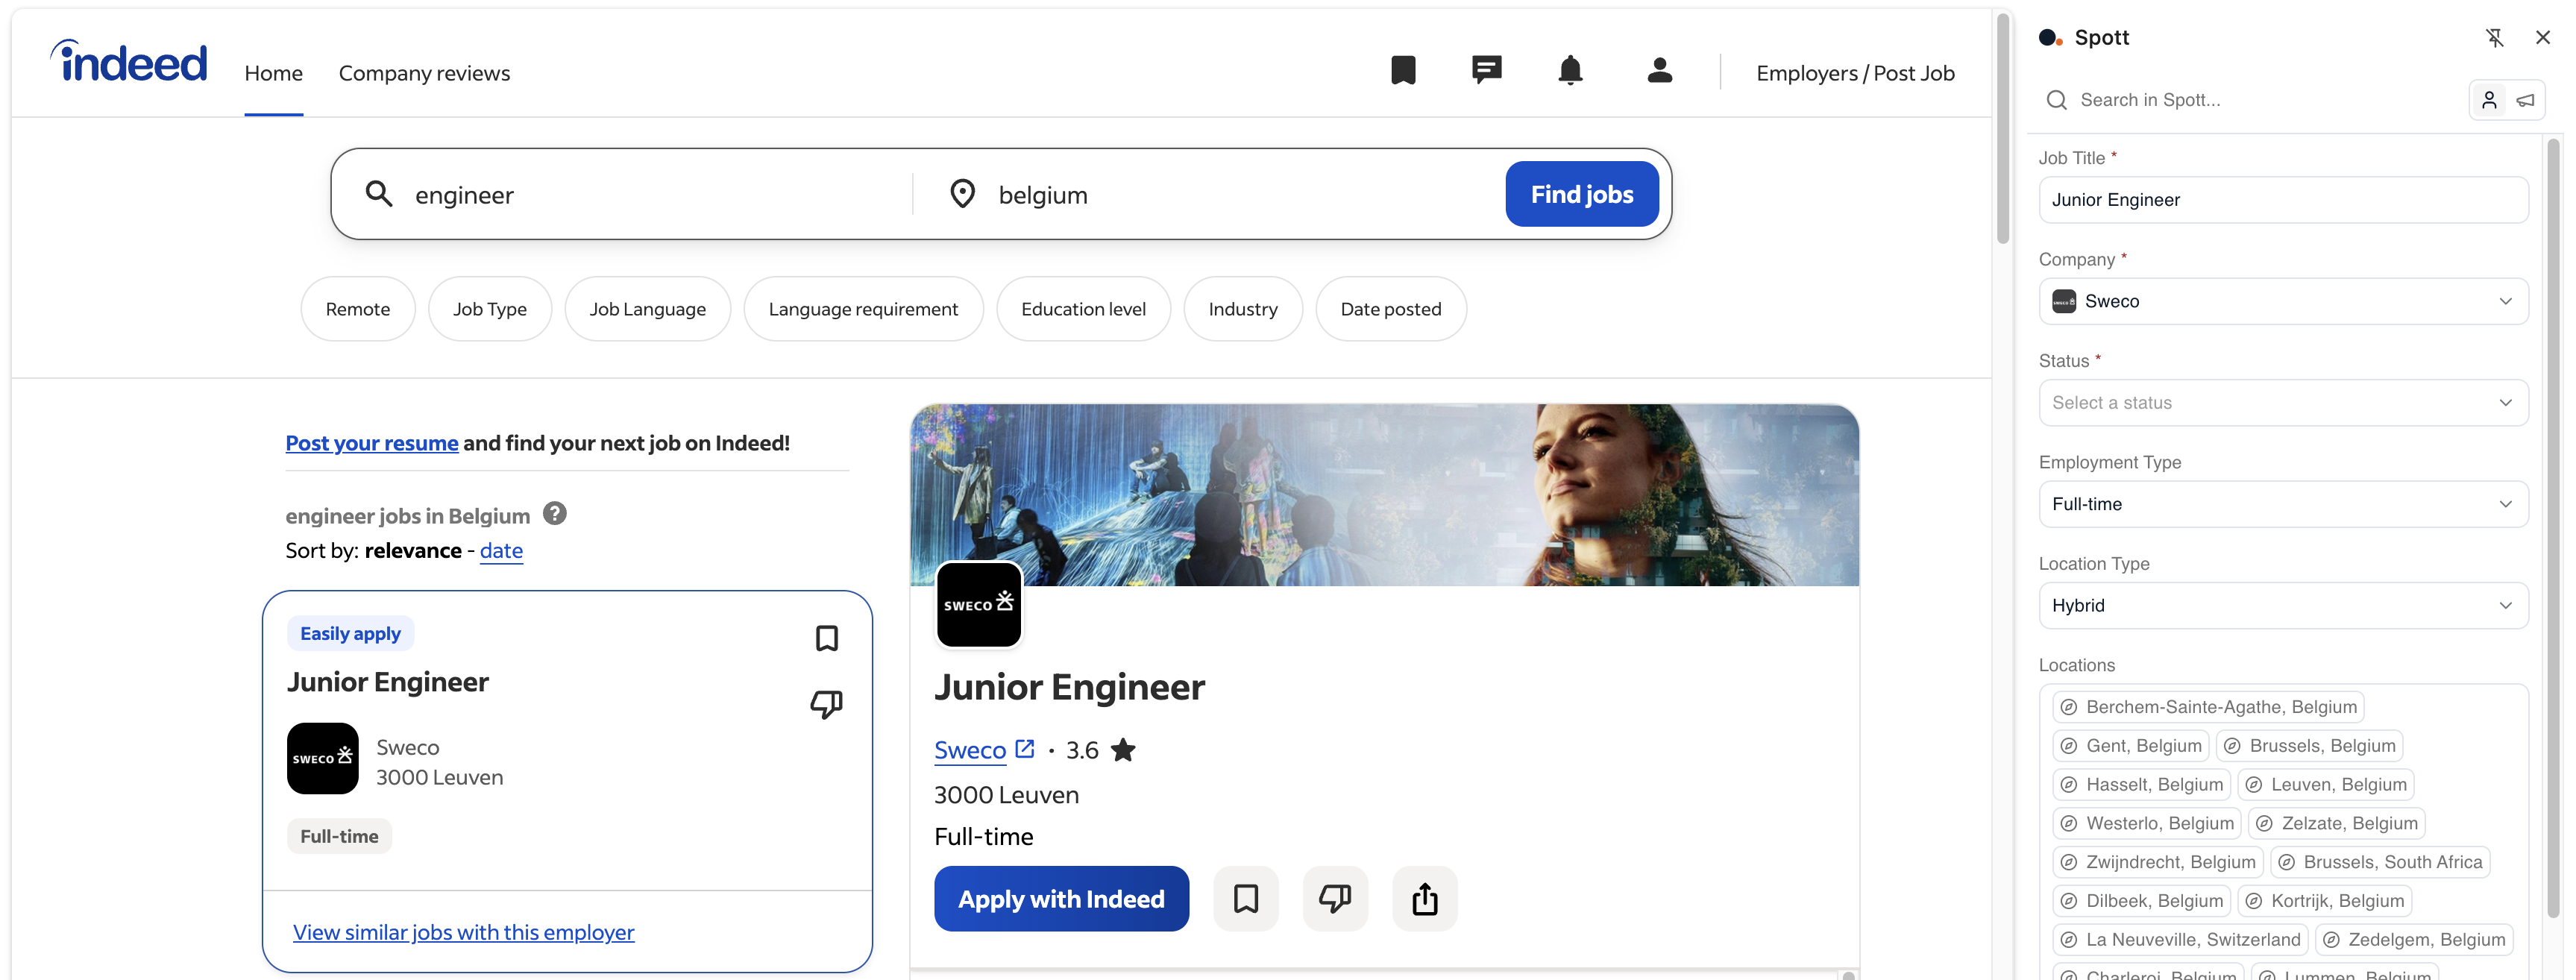Click the unpin icon in Spott panel
The height and width of the screenshot is (980, 2576).
point(2495,38)
